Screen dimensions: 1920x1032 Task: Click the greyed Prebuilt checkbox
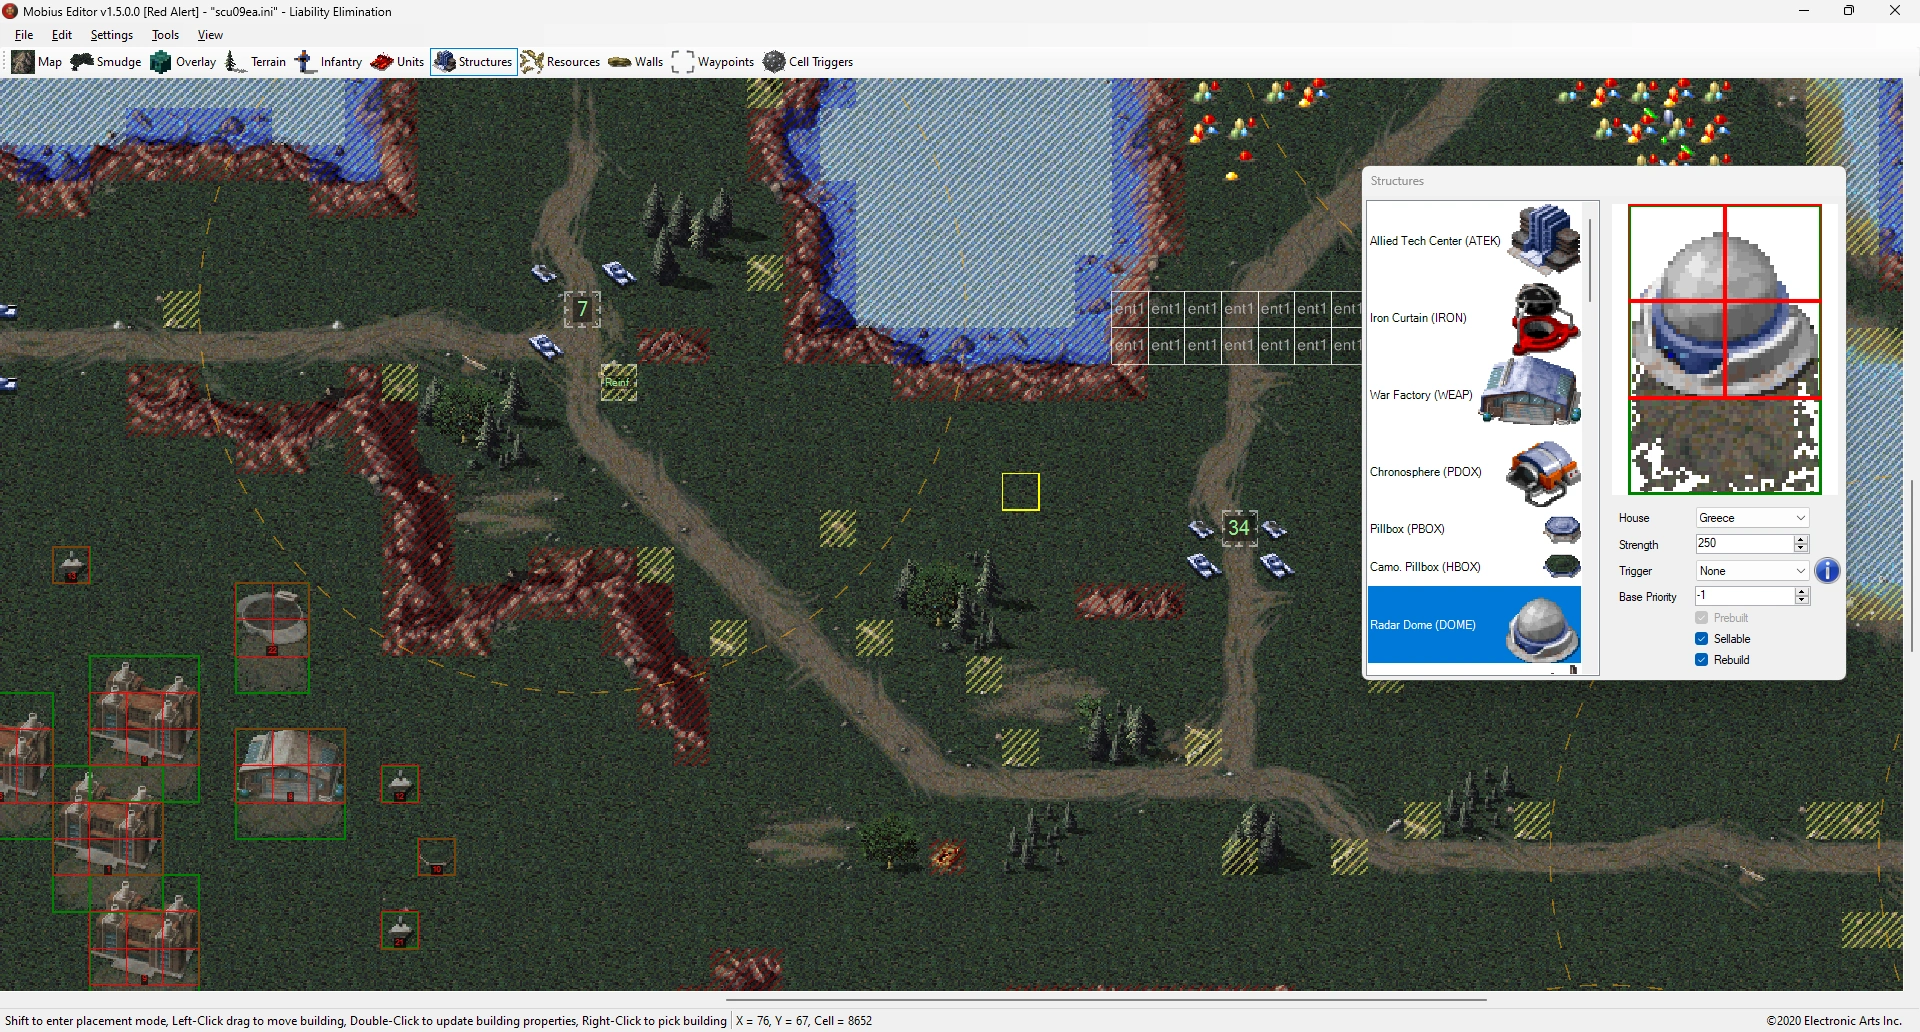coord(1701,618)
